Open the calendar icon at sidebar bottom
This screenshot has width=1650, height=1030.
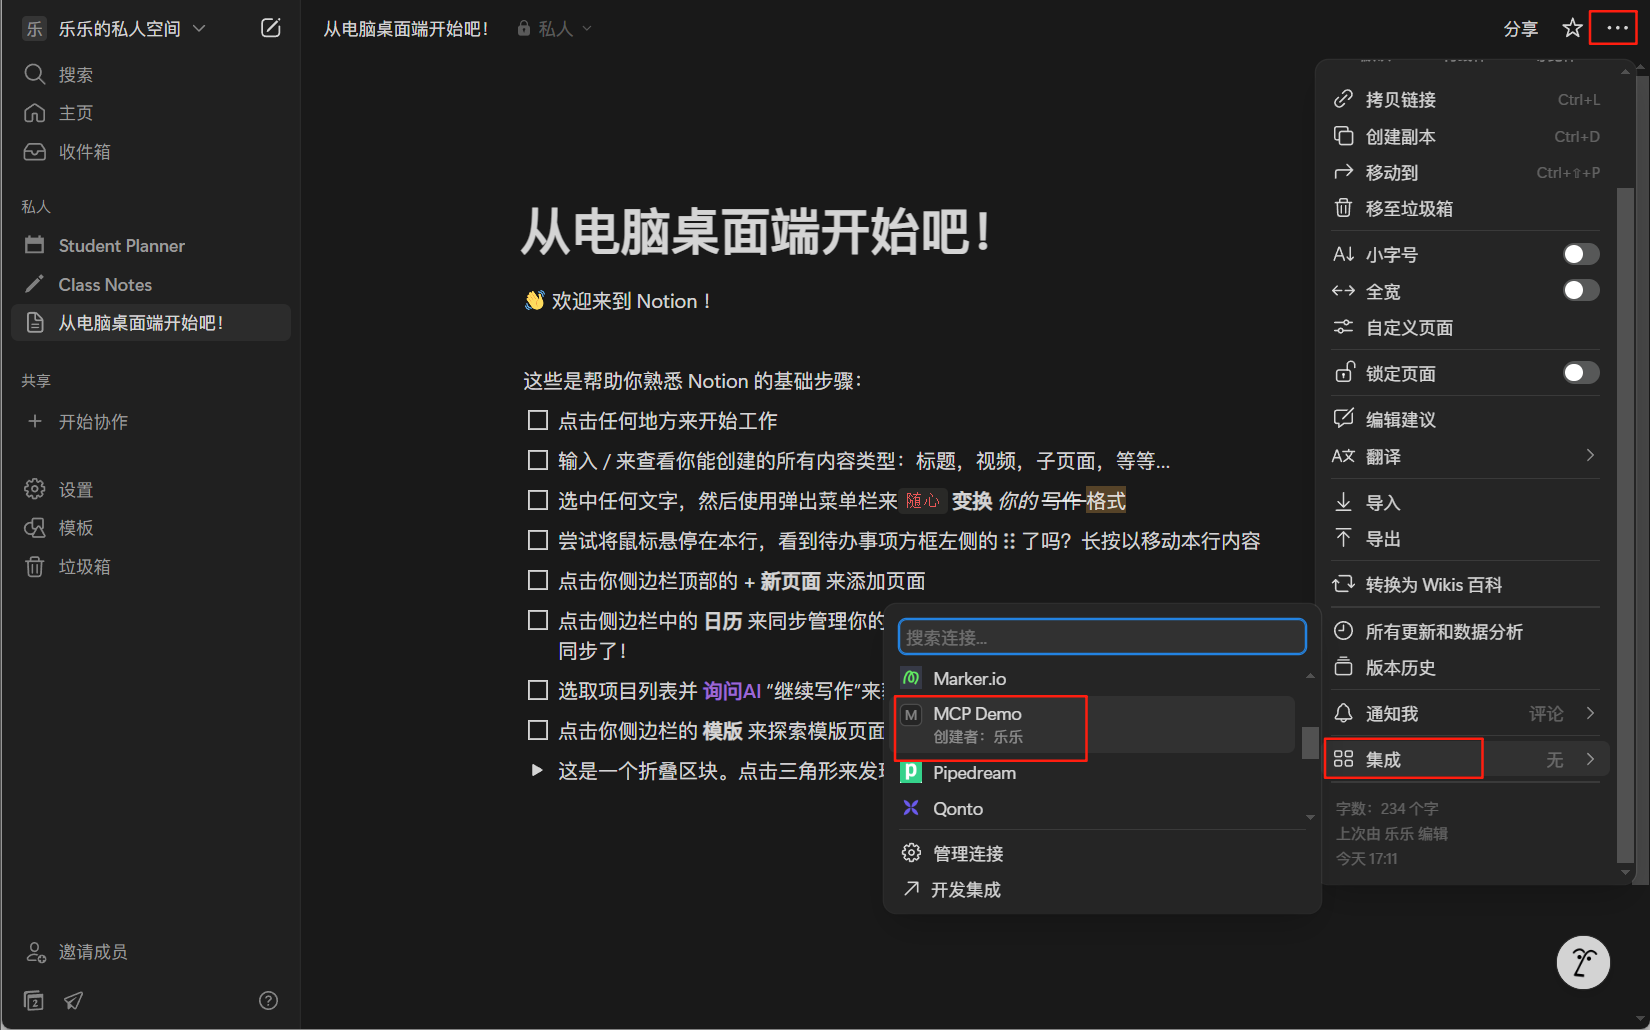[34, 1000]
